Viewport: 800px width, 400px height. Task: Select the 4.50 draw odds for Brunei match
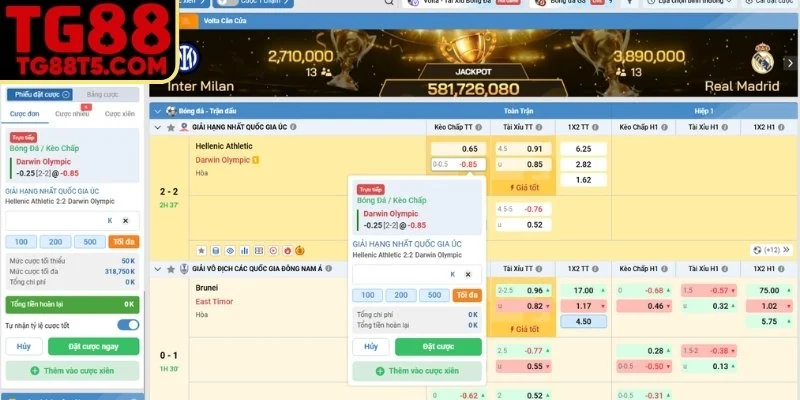583,321
